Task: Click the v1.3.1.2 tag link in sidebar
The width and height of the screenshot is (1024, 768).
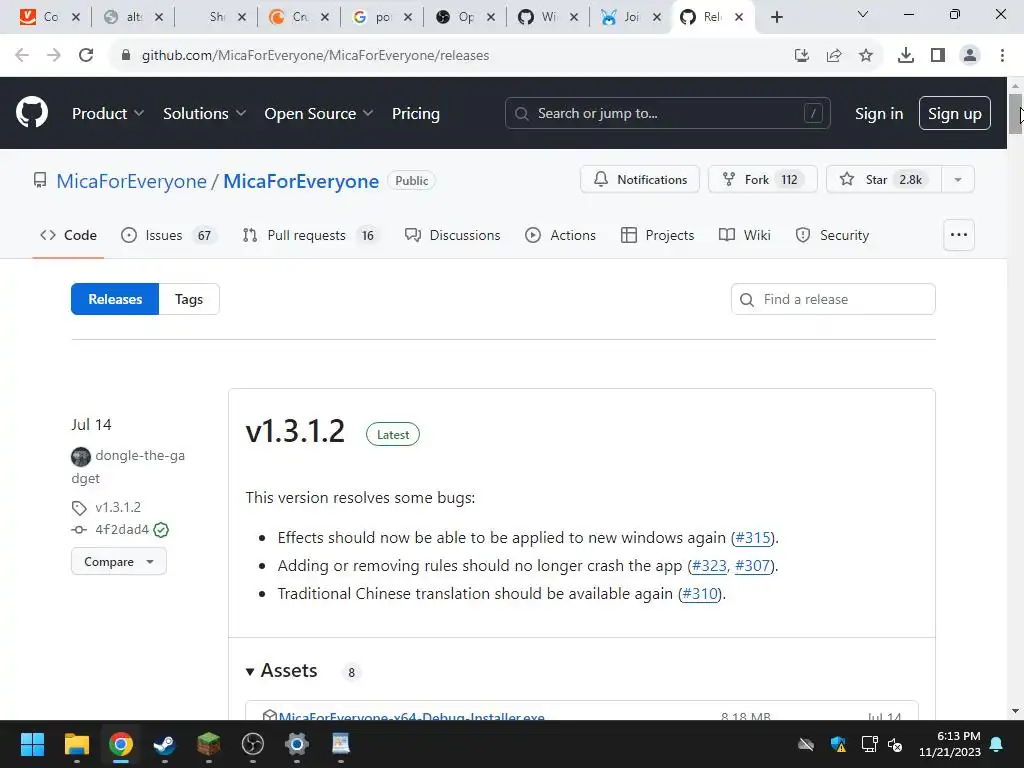Action: click(118, 507)
